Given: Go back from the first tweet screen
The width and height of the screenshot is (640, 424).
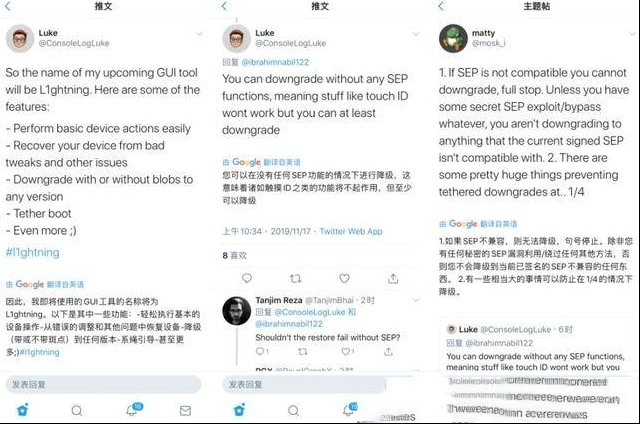Looking at the screenshot, I should [8, 6].
